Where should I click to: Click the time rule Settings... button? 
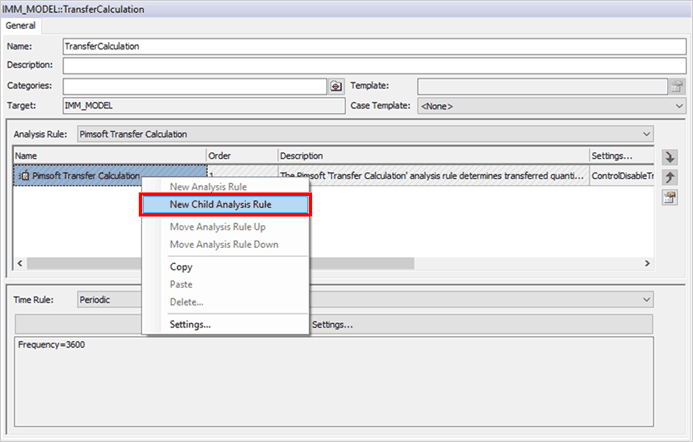pos(333,324)
